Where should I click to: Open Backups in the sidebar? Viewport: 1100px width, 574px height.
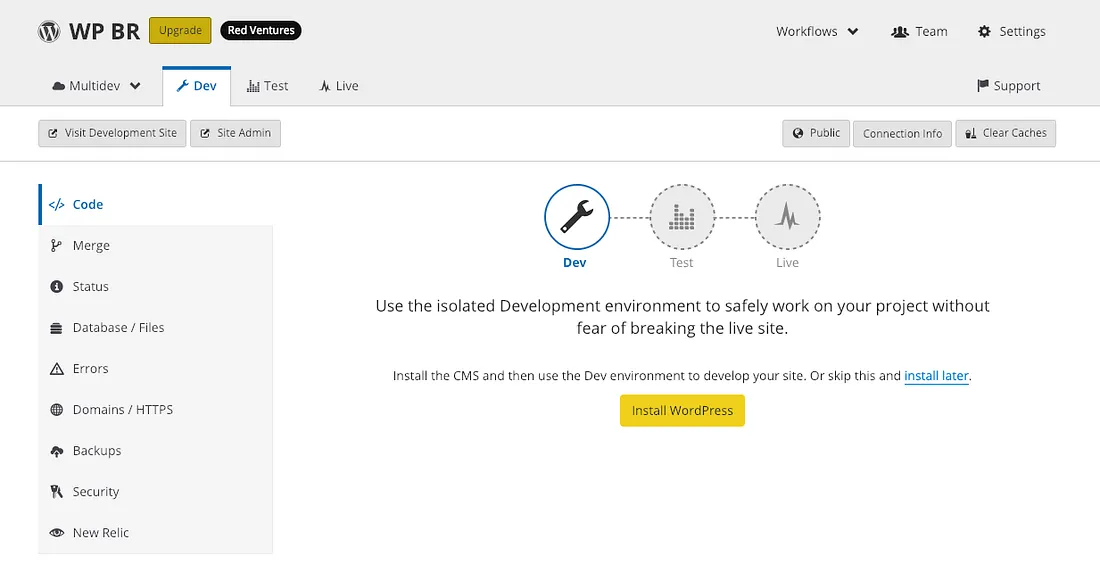pyautogui.click(x=96, y=451)
